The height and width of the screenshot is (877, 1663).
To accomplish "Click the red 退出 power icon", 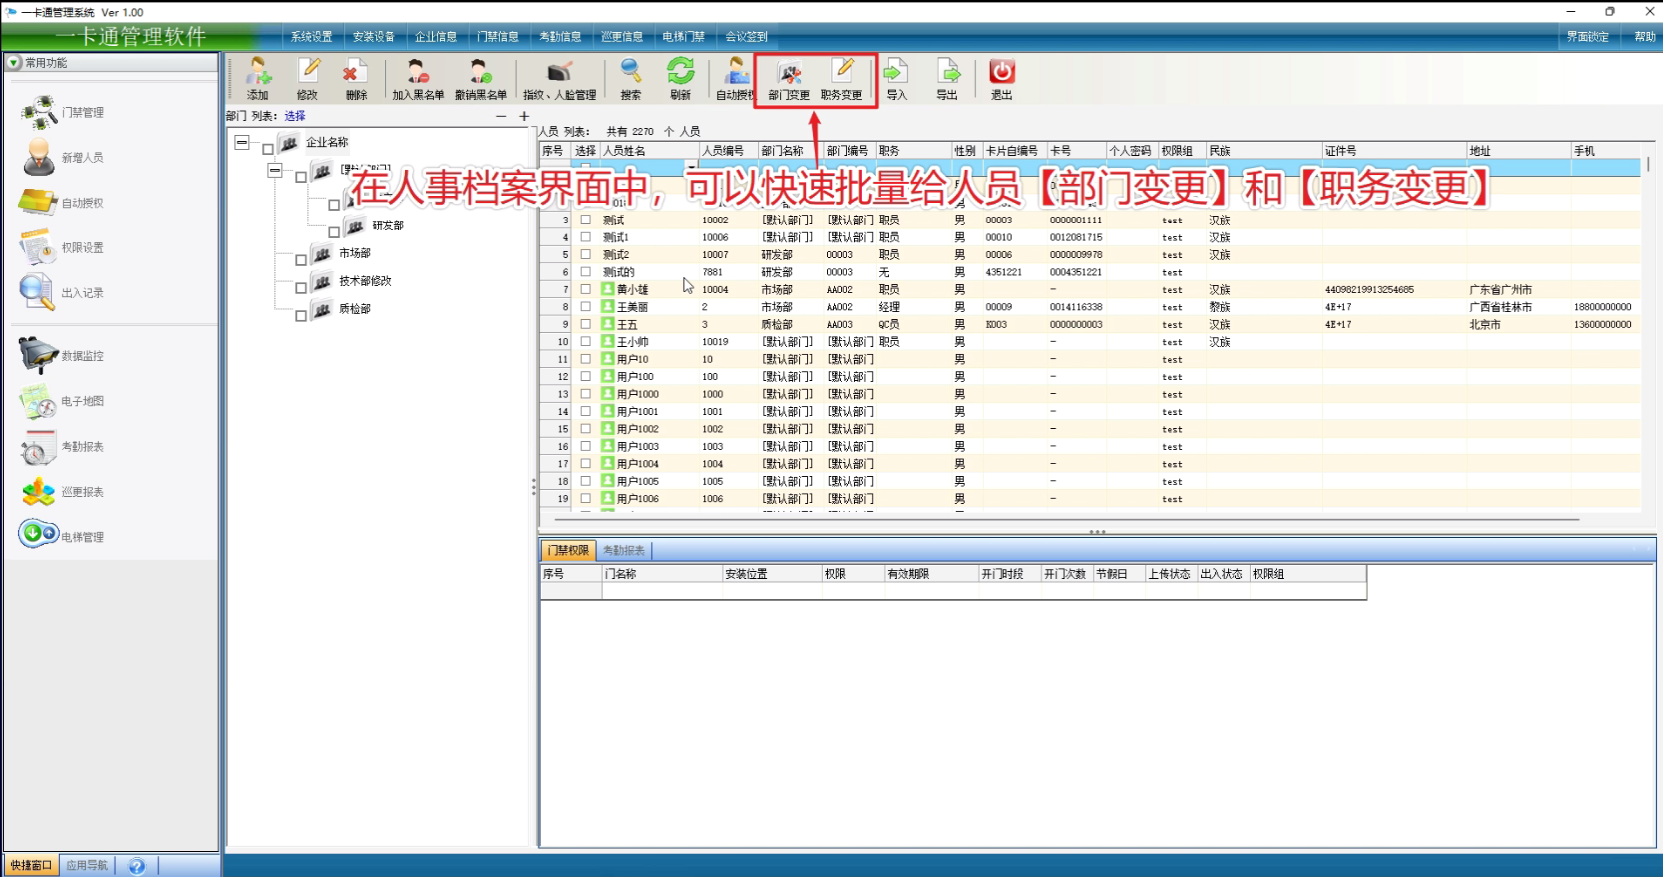I will (x=1001, y=78).
